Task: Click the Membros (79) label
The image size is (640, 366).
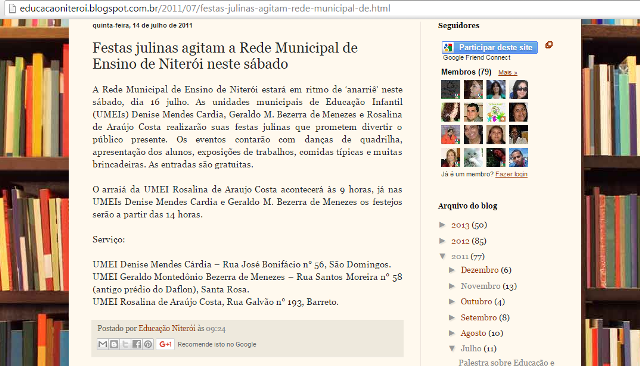Action: pos(466,72)
